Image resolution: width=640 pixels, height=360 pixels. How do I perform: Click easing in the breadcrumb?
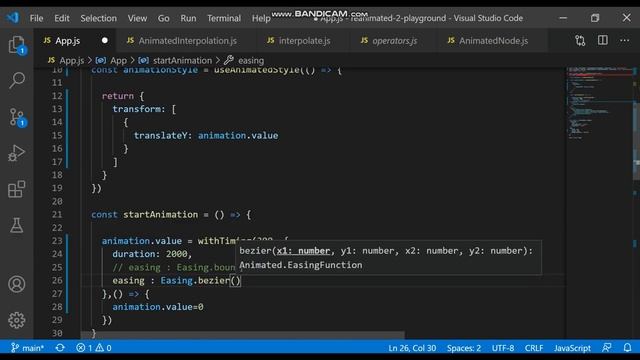244,60
